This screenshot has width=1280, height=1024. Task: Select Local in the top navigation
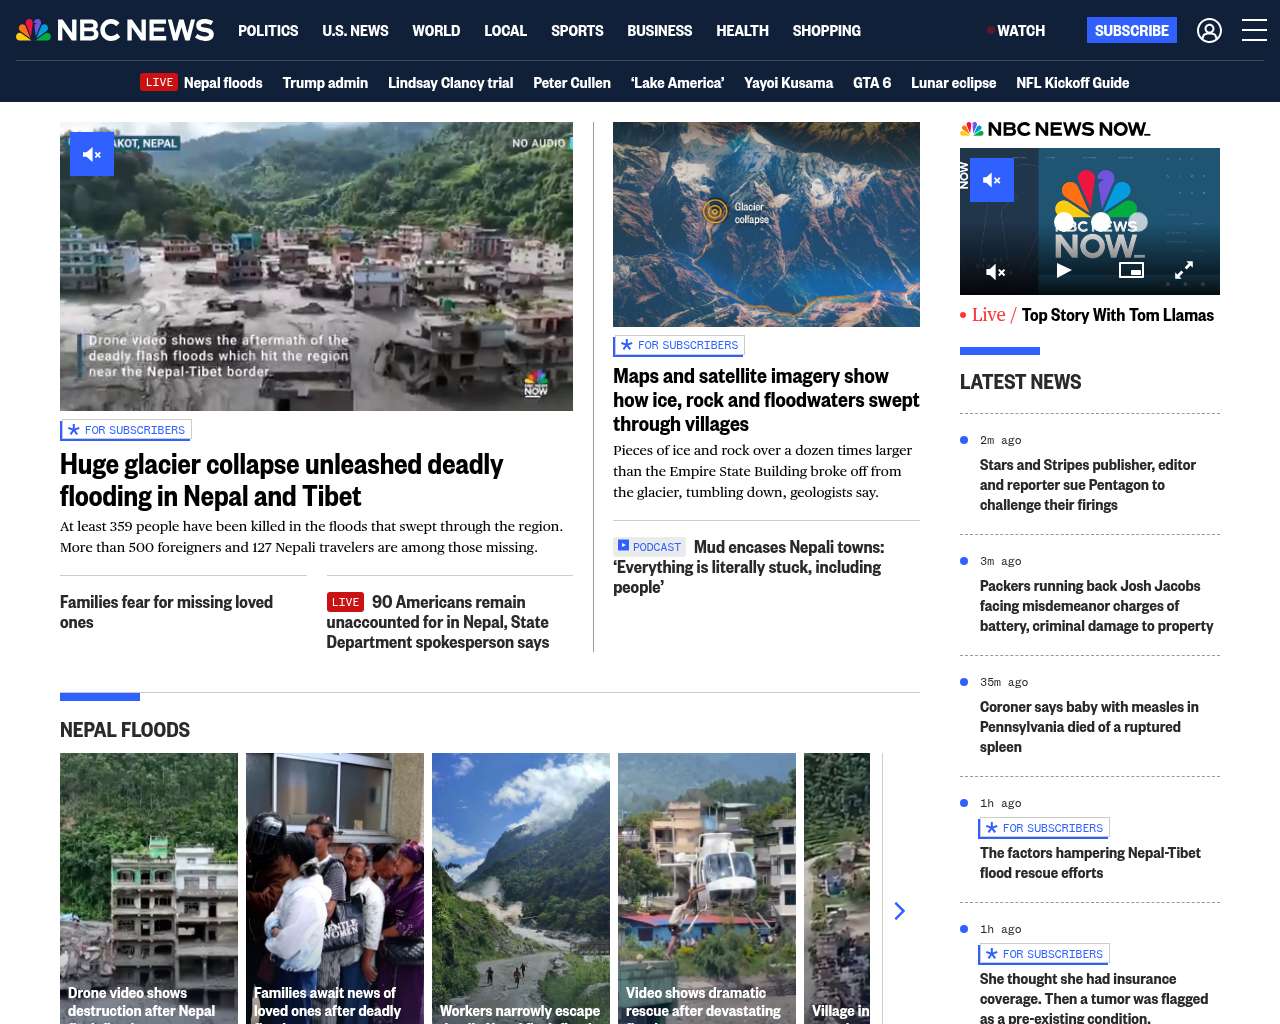click(x=505, y=31)
